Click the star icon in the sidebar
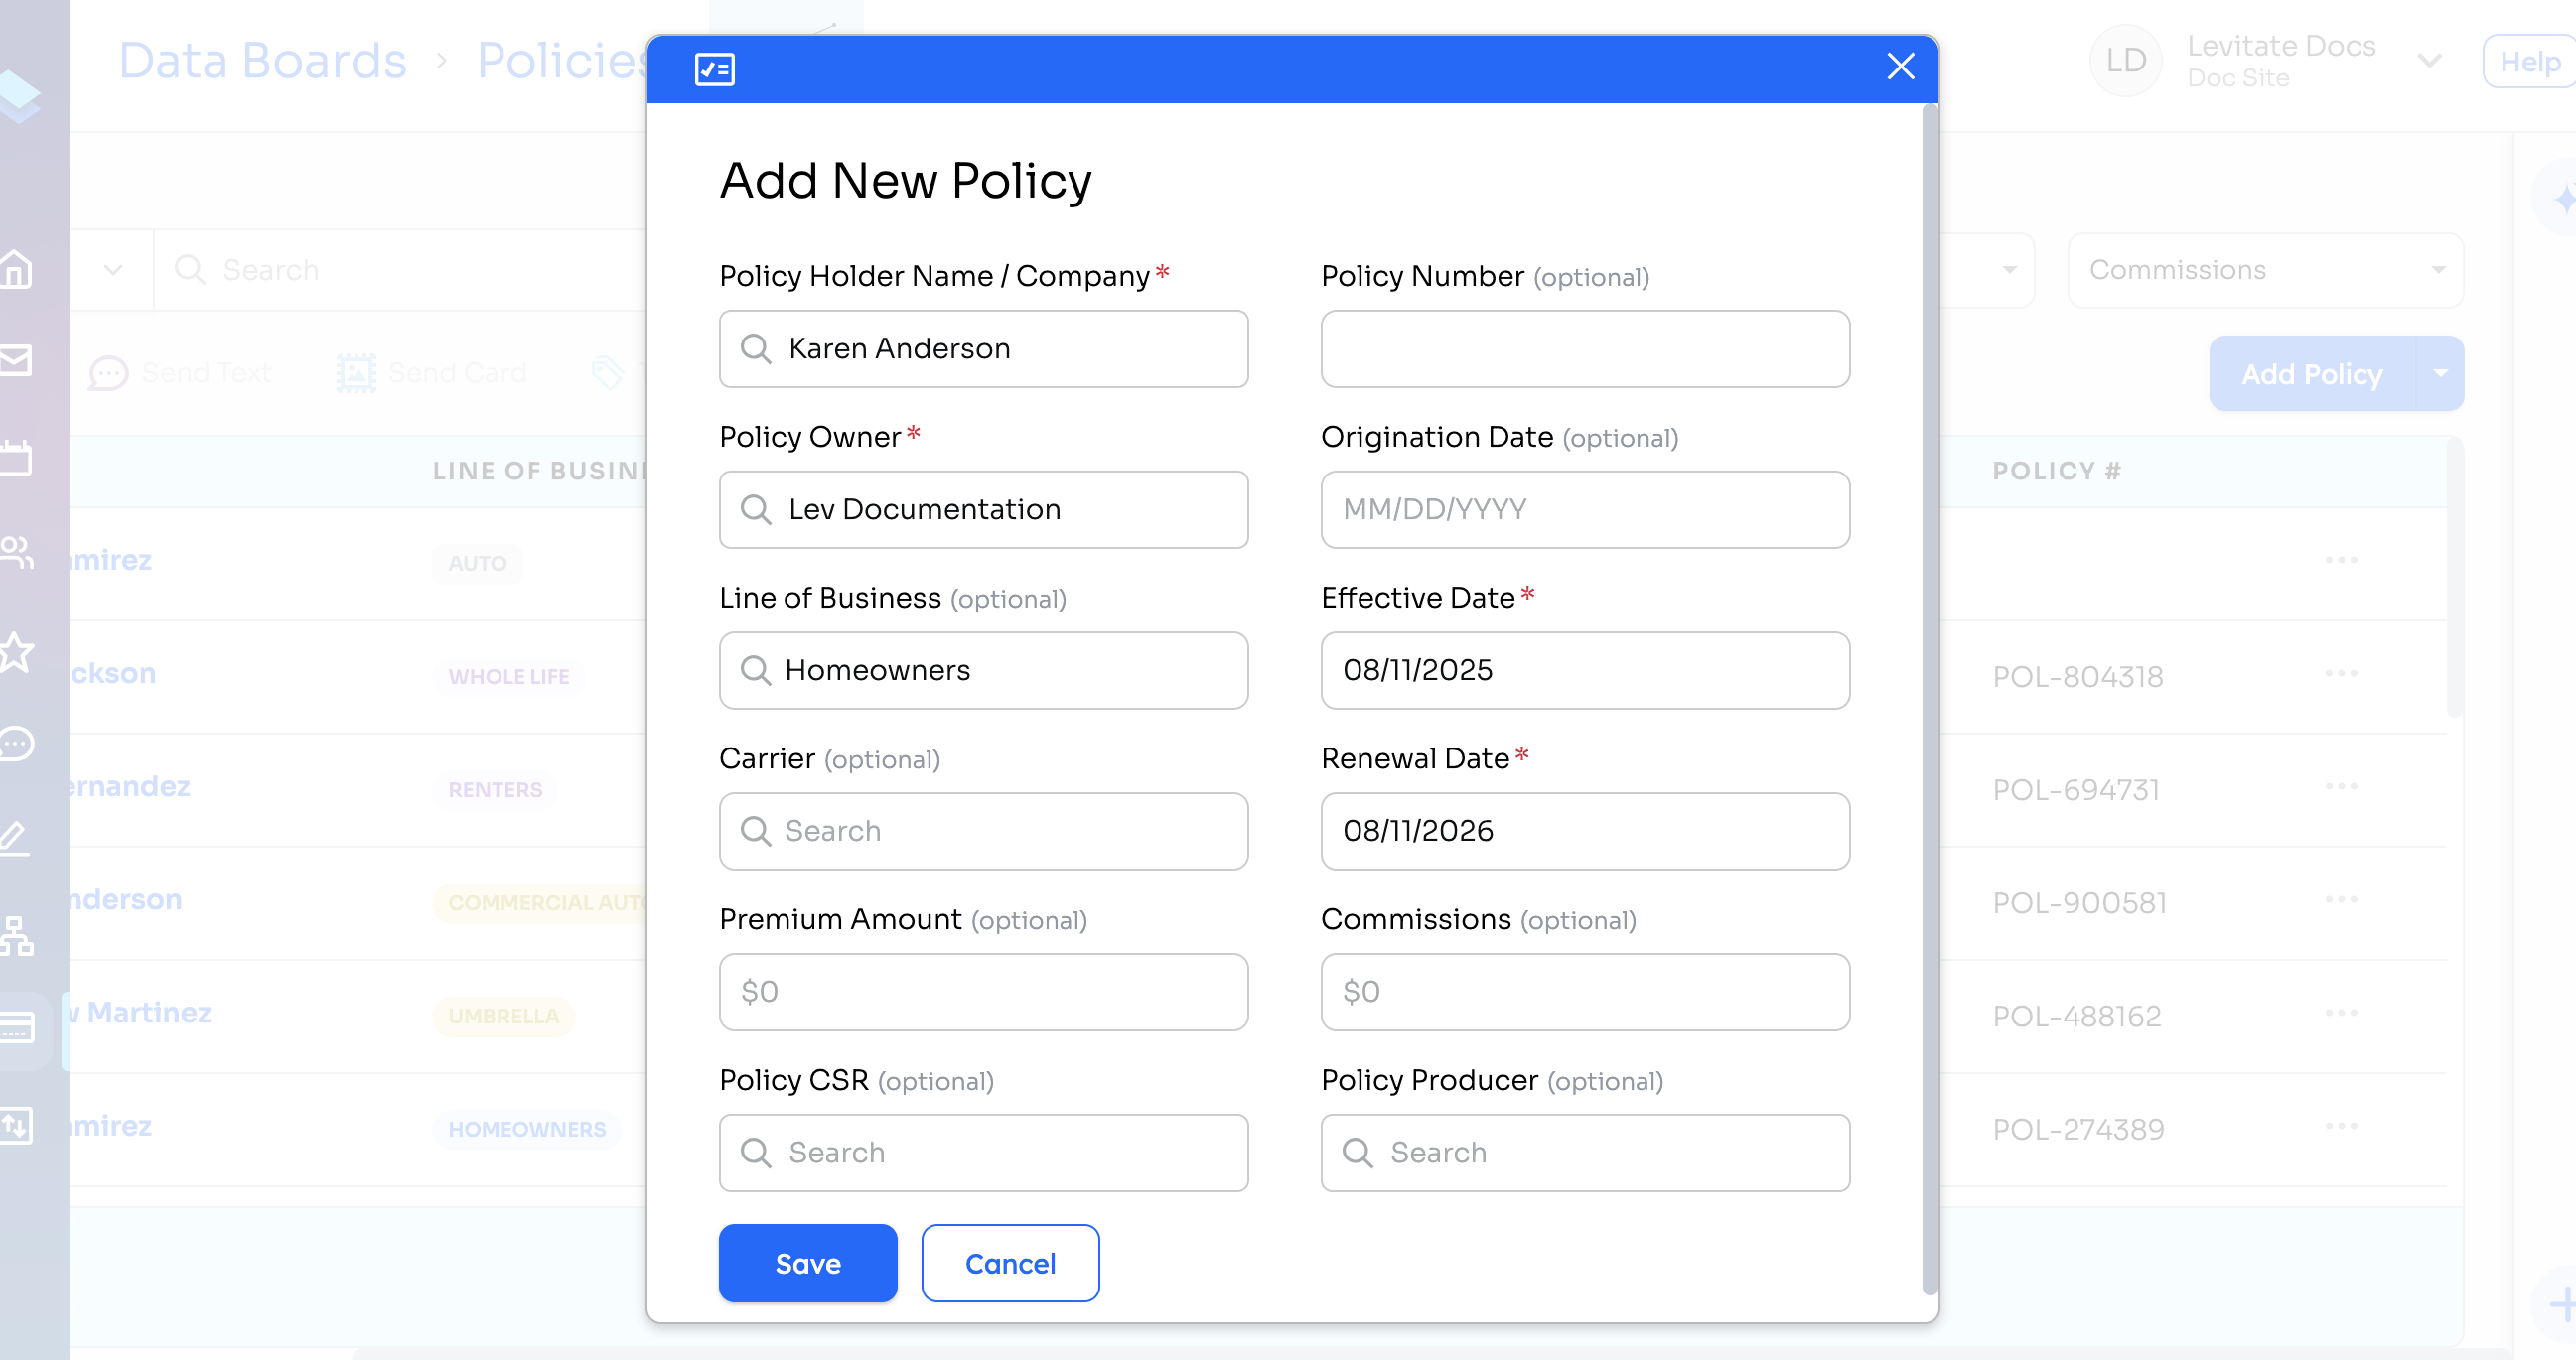This screenshot has height=1360, width=2576. coord(16,652)
